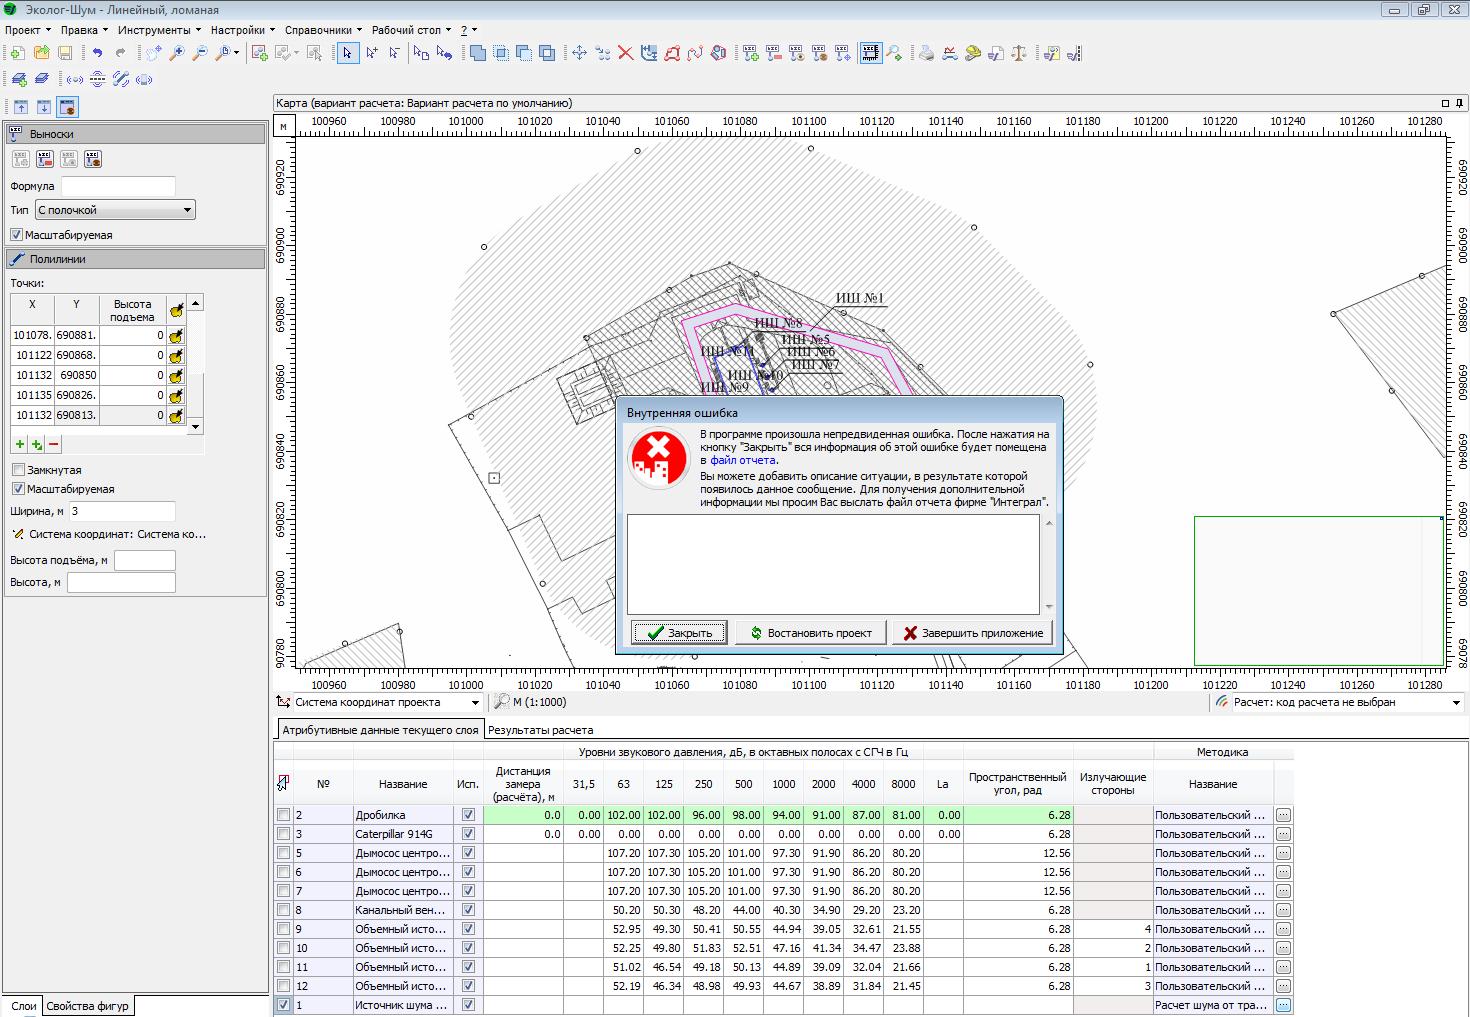The image size is (1470, 1017).
Task: Click the Save project floppy disk icon
Action: [x=65, y=53]
